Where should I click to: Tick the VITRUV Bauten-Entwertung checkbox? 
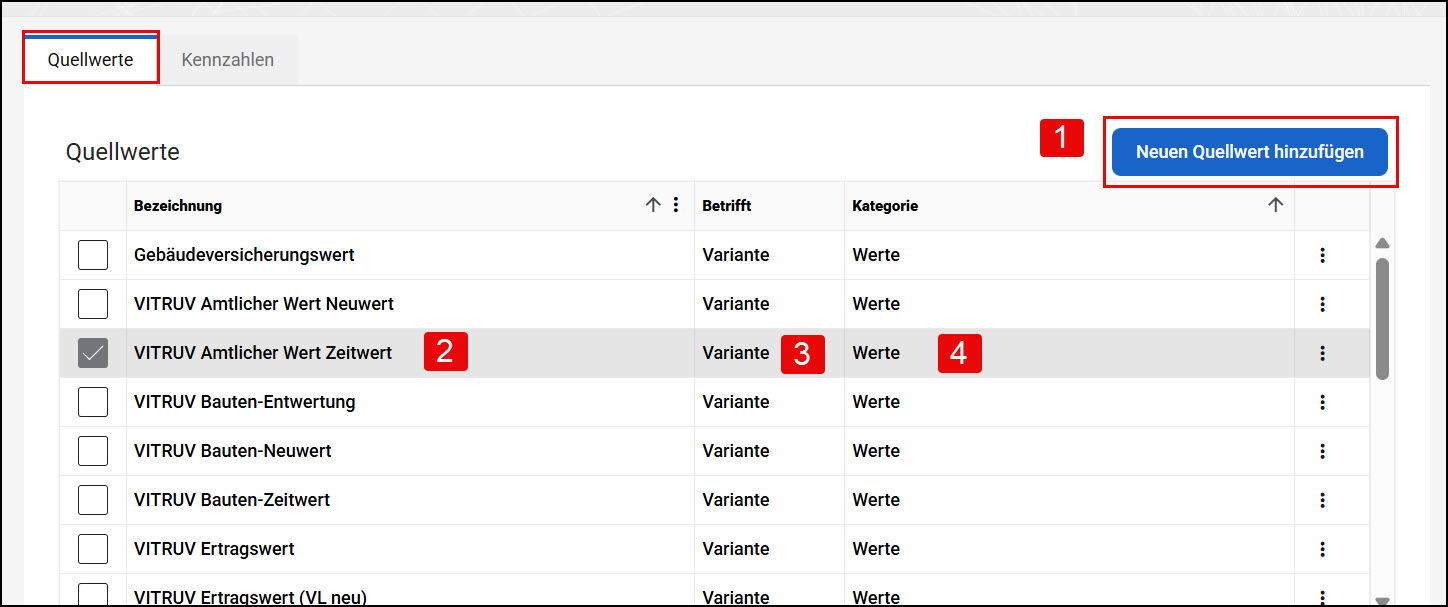pyautogui.click(x=93, y=402)
